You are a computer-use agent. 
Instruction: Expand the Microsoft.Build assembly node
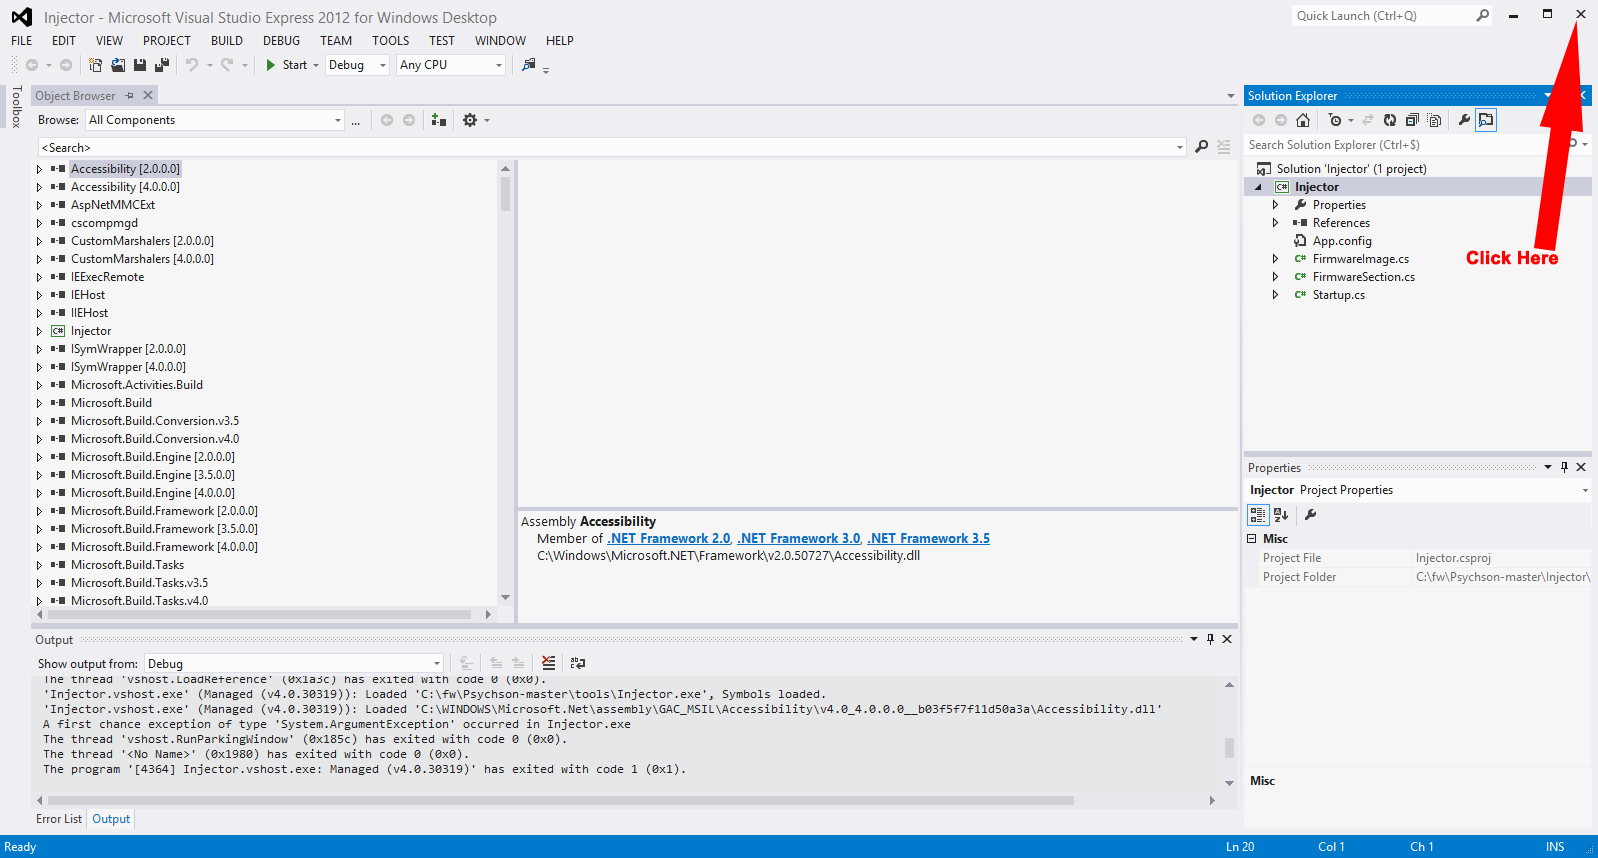[x=39, y=403]
